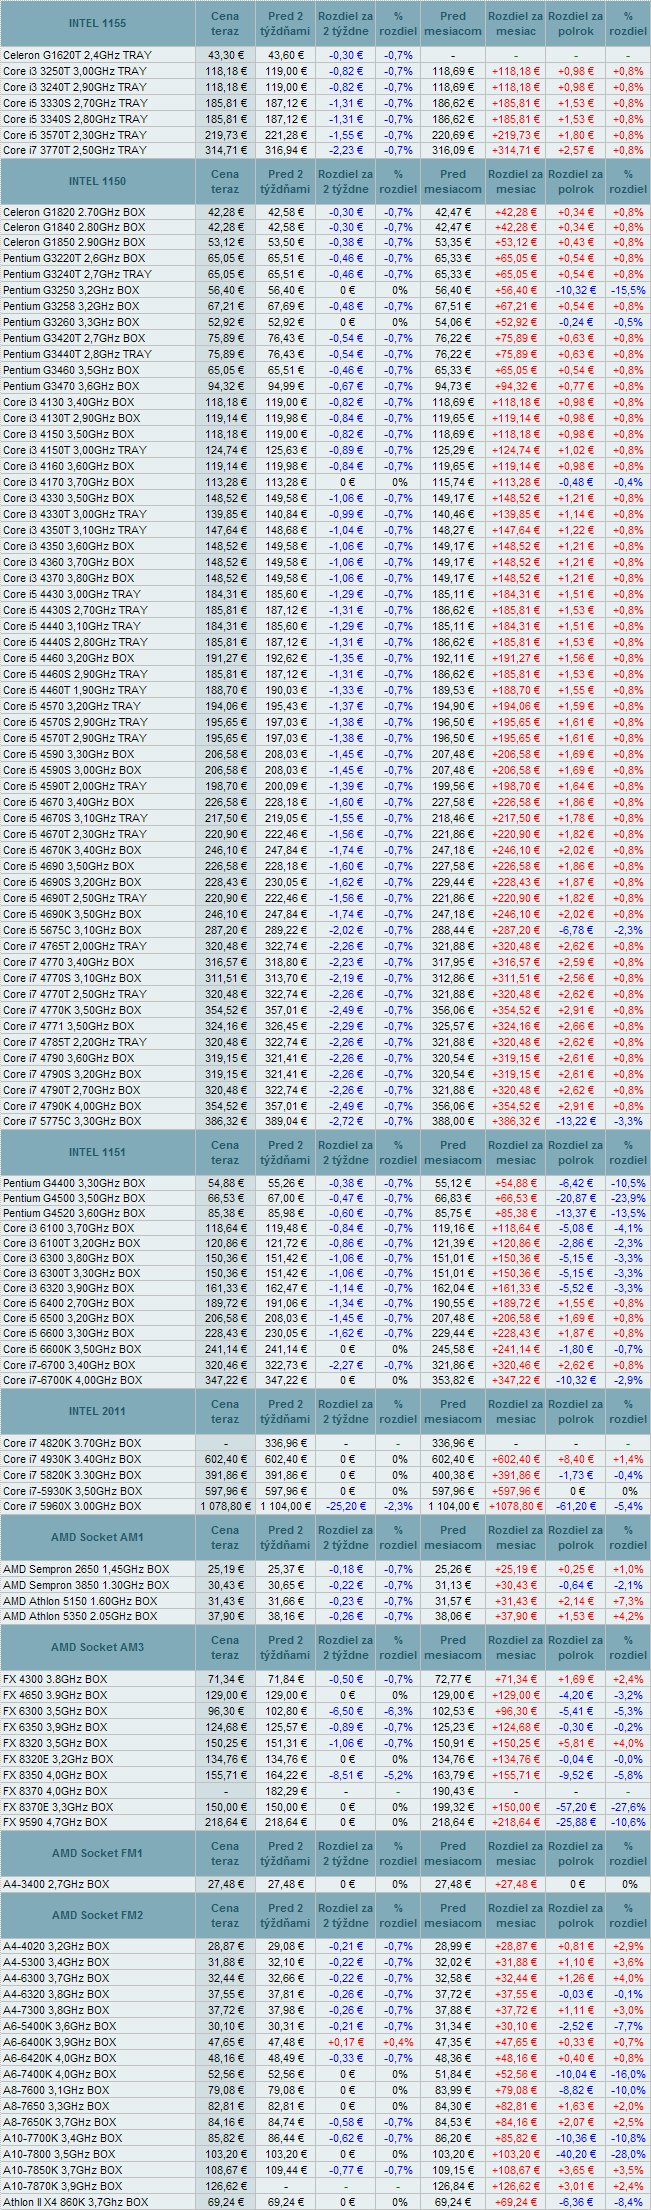
Task: Click the 1 078,80 € current price cell
Action: [x=225, y=1506]
